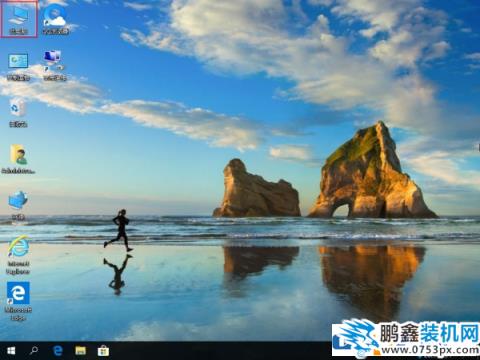Image resolution: width=480 pixels, height=360 pixels.
Task: Select the blue folder-shaped icon above Internet Explorer
Action: point(18,205)
